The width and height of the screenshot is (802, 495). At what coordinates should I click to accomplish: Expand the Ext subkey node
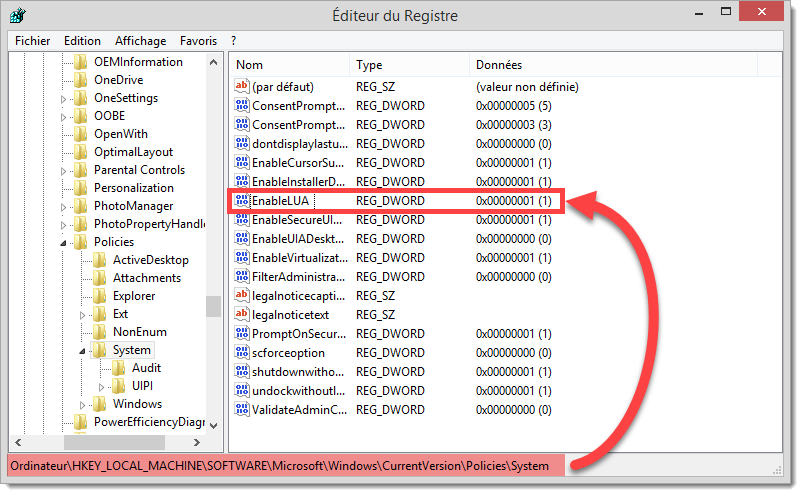click(82, 315)
